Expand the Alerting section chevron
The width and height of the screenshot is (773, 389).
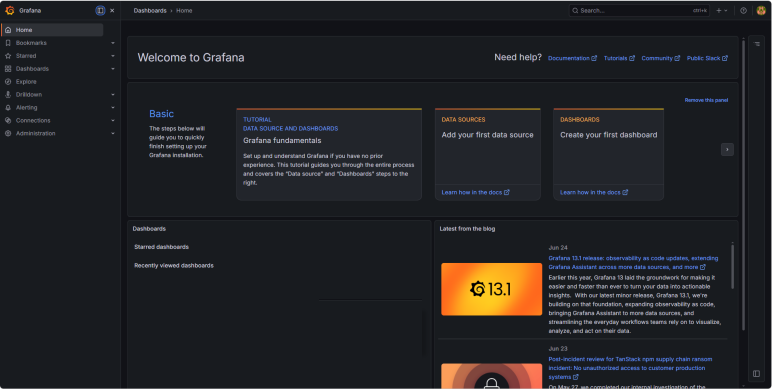[113, 107]
